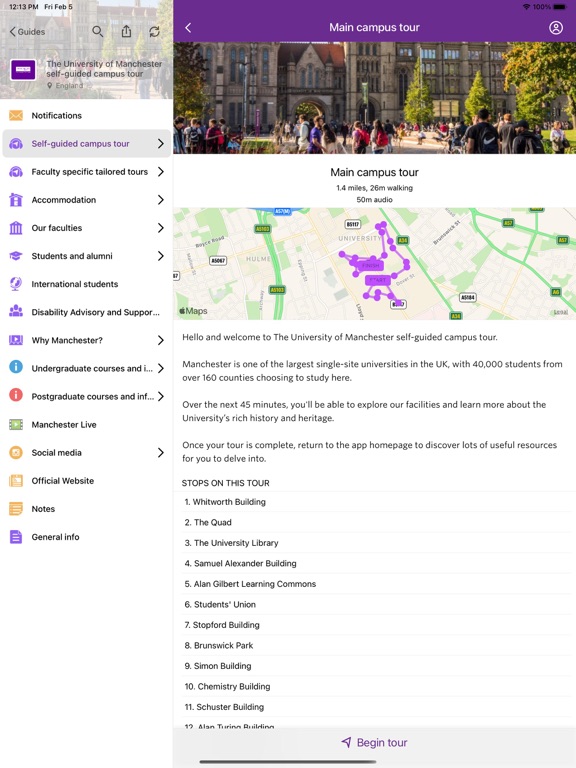This screenshot has height=768, width=576.
Task: Go back to Guides
Action: [x=27, y=32]
